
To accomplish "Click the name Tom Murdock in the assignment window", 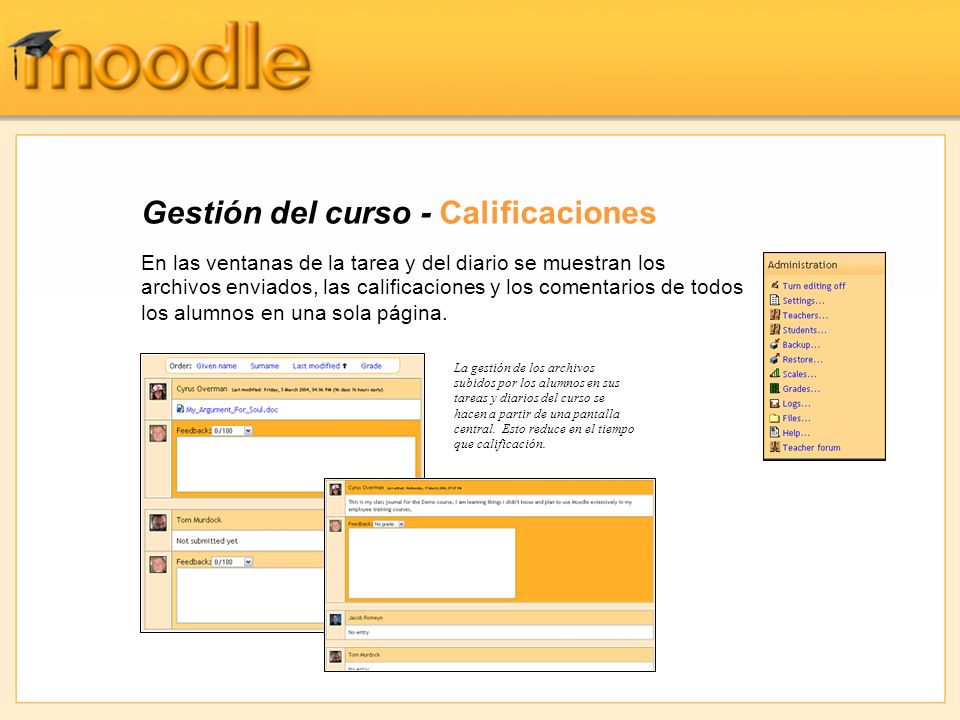I will [x=199, y=520].
